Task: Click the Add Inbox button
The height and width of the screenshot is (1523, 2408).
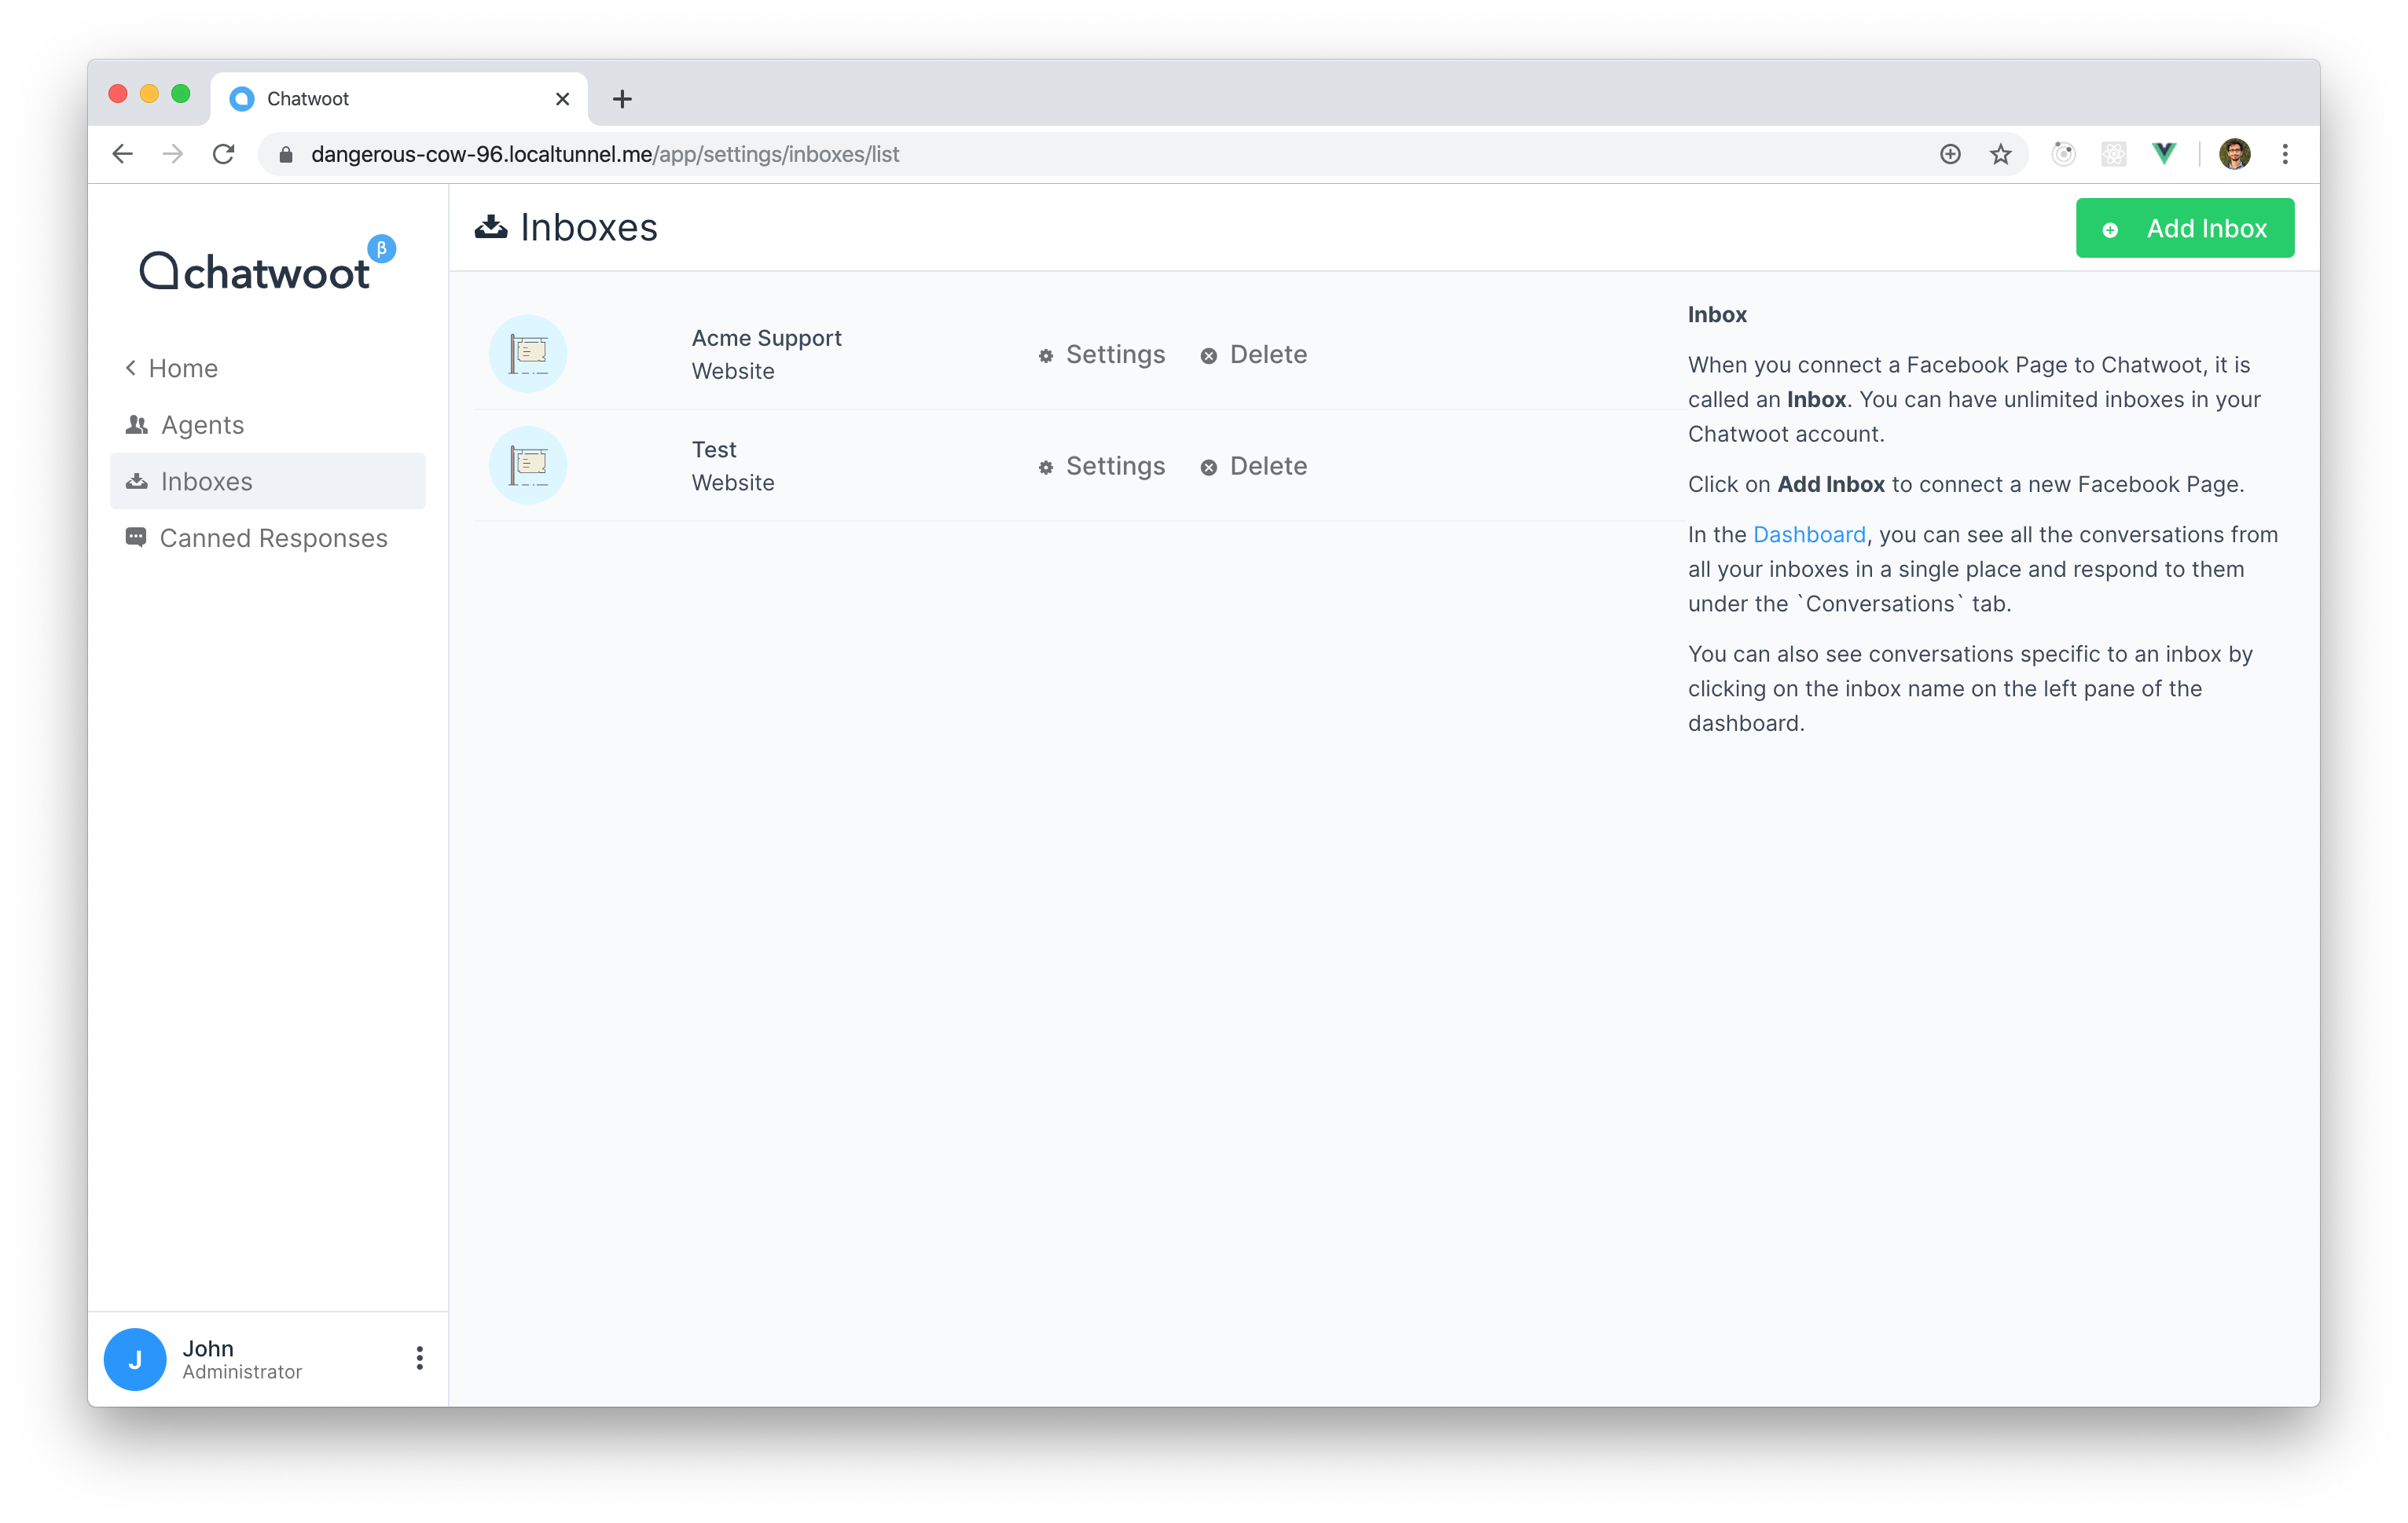Action: (2186, 228)
